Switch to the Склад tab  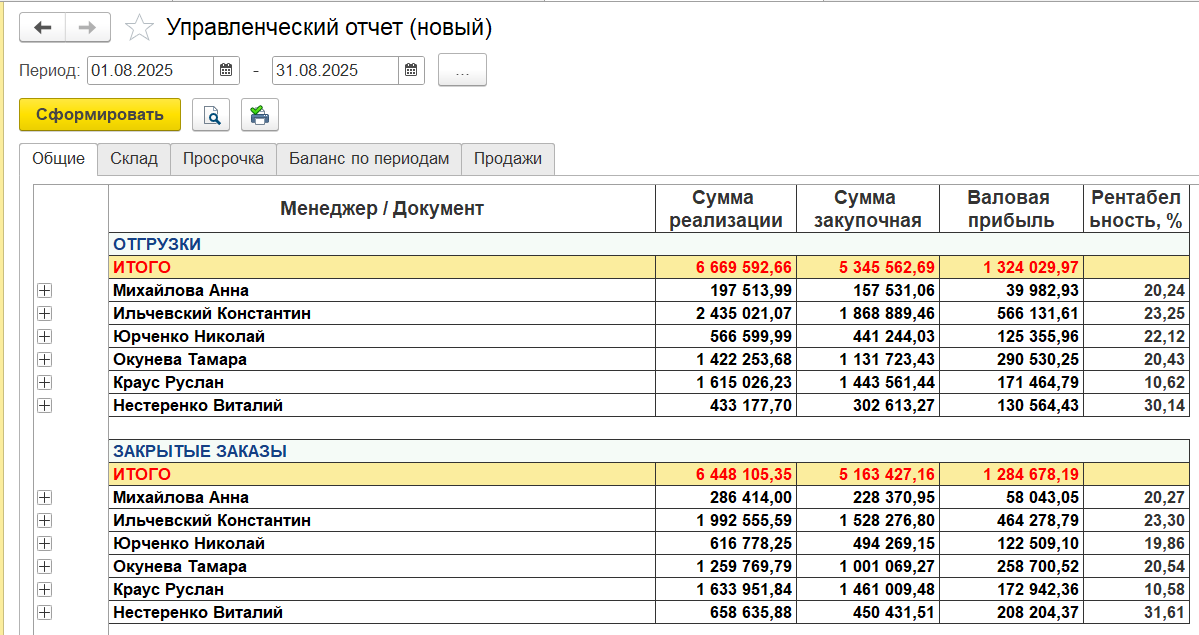click(134, 159)
